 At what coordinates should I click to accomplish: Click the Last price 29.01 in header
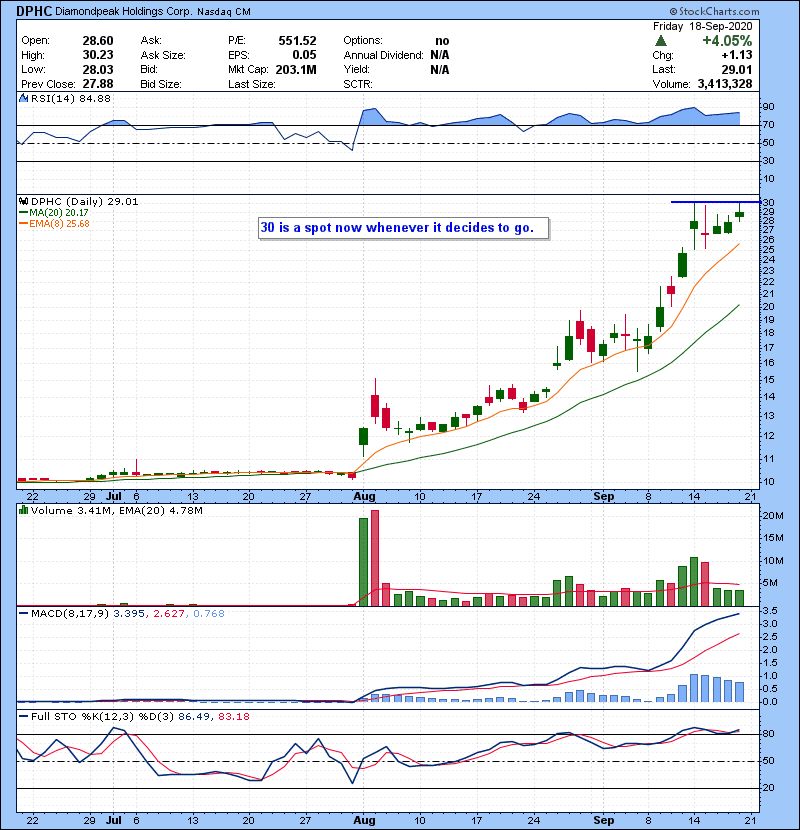736,69
